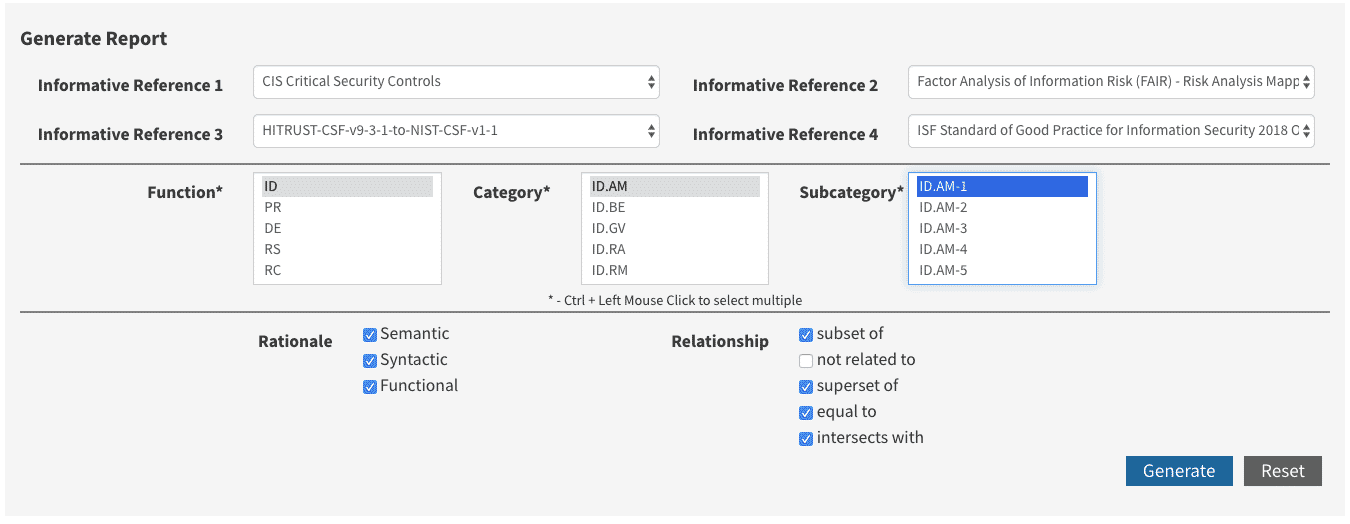Select ID in the Function list
Viewport: 1350px width, 524px height.
pyautogui.click(x=347, y=186)
